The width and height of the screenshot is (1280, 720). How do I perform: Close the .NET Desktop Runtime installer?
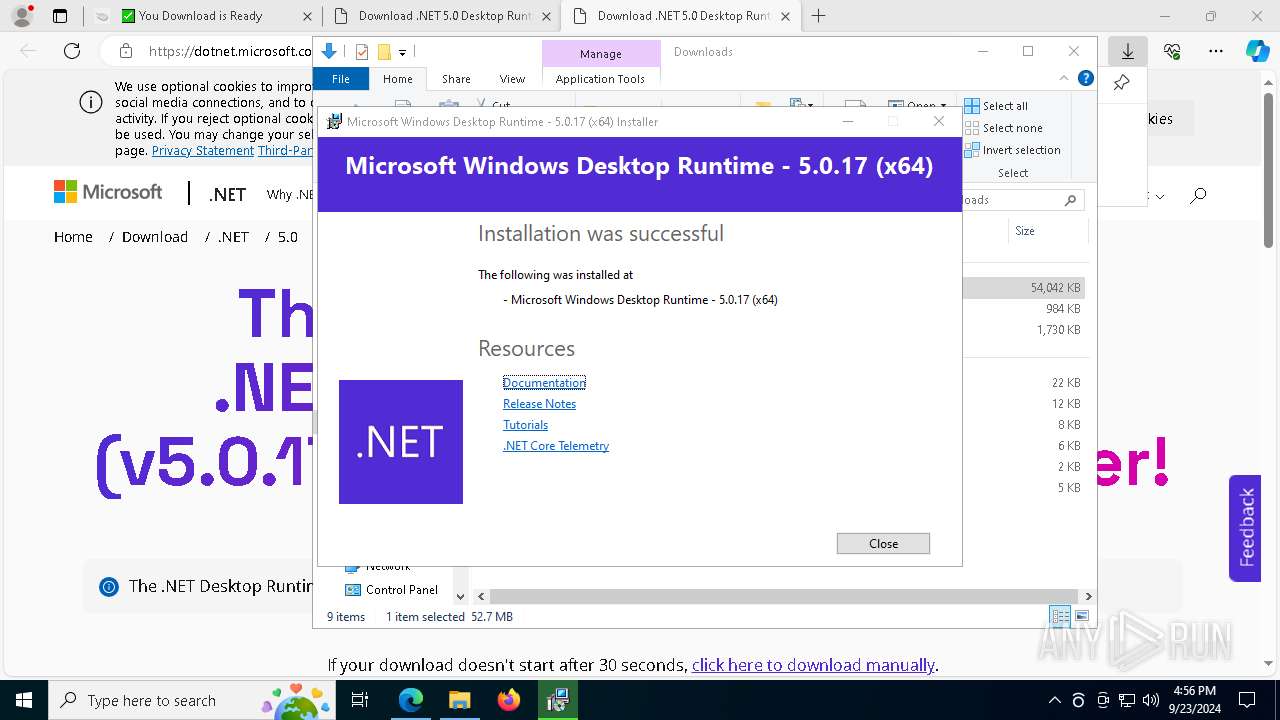(x=883, y=543)
